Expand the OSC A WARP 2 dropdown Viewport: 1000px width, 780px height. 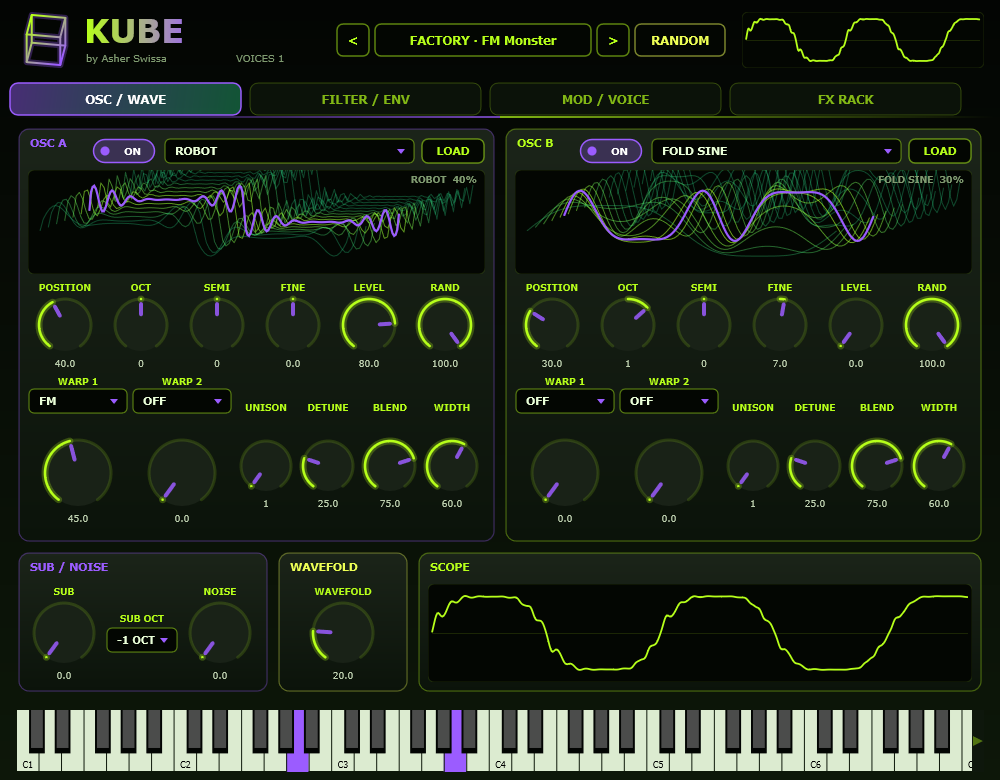coord(182,401)
